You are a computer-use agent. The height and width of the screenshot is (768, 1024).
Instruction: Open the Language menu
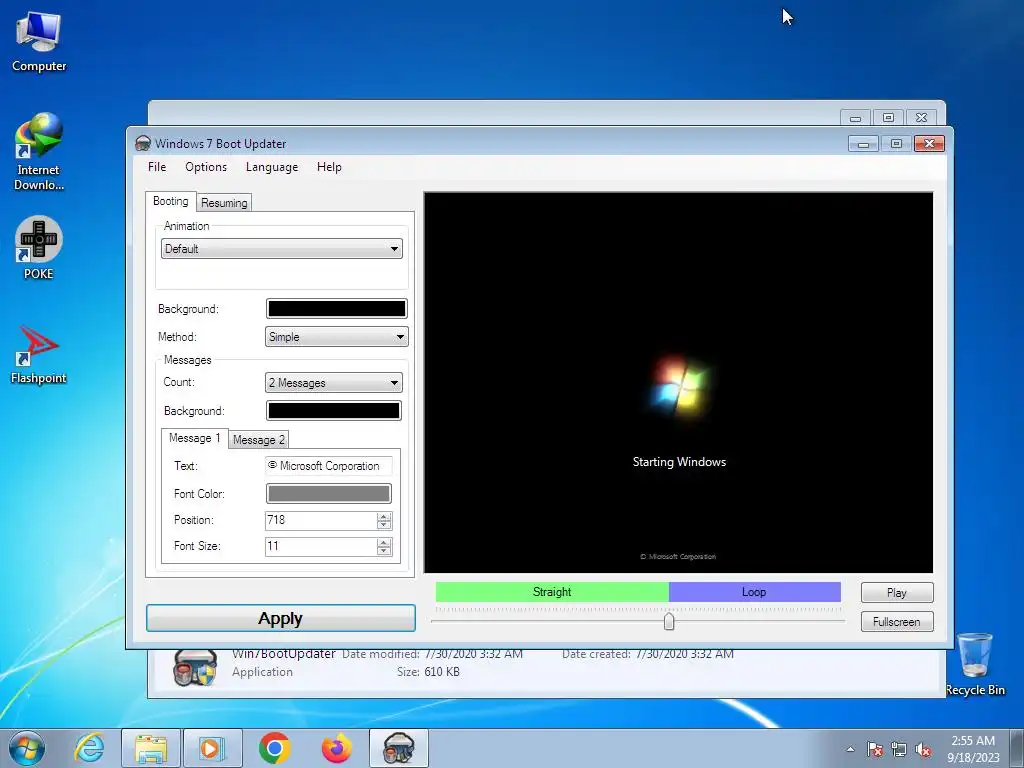pos(272,167)
